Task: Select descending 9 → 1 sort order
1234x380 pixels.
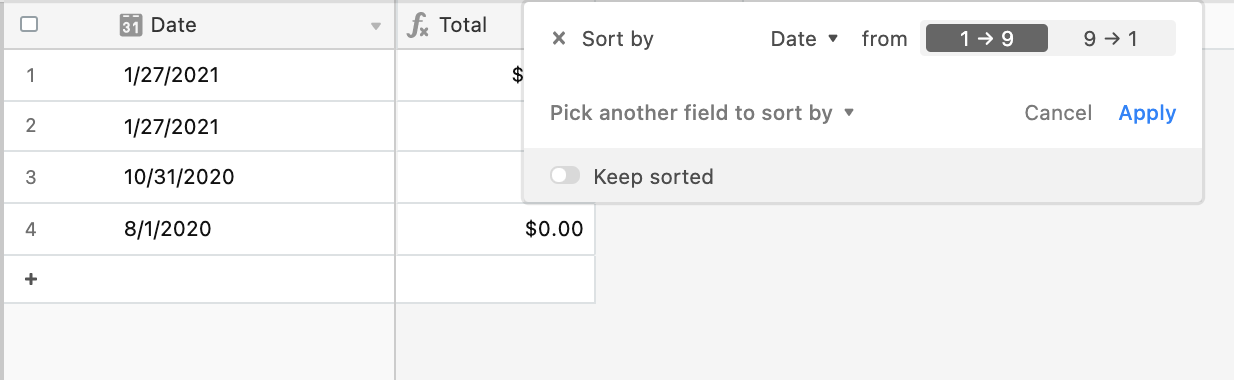Action: pos(1111,39)
